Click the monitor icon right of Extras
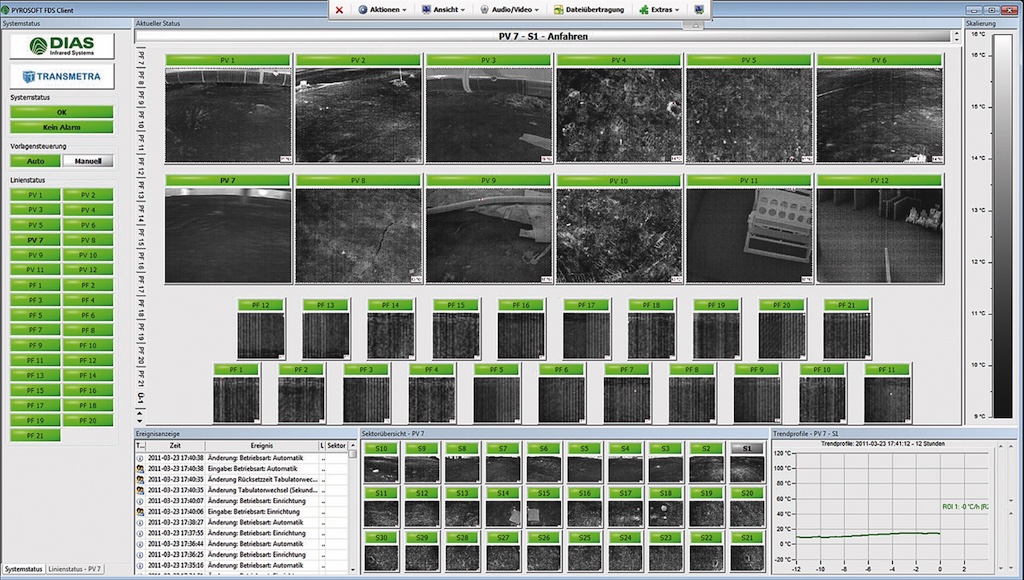Image resolution: width=1024 pixels, height=580 pixels. (x=698, y=9)
